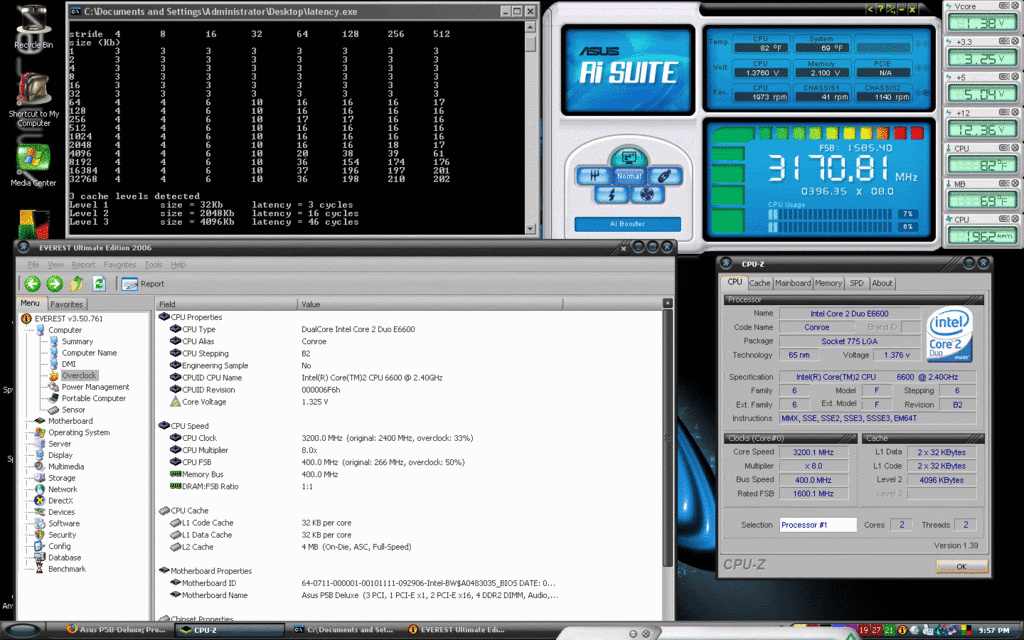
Task: Open the SPD tab in CPU-Z
Action: 856,283
